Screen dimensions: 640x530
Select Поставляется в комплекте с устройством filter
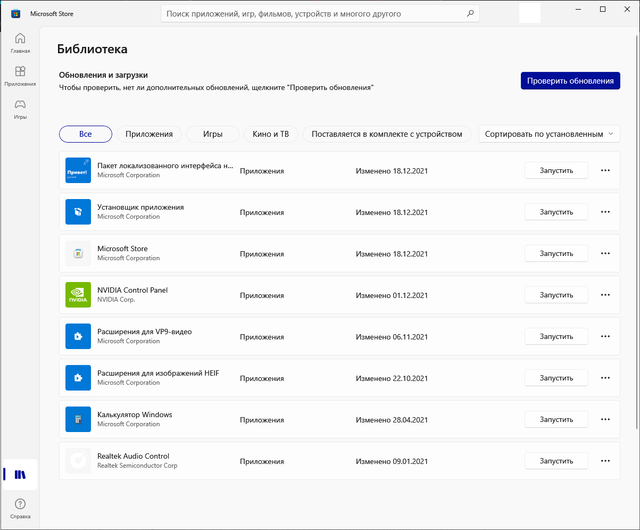(387, 134)
